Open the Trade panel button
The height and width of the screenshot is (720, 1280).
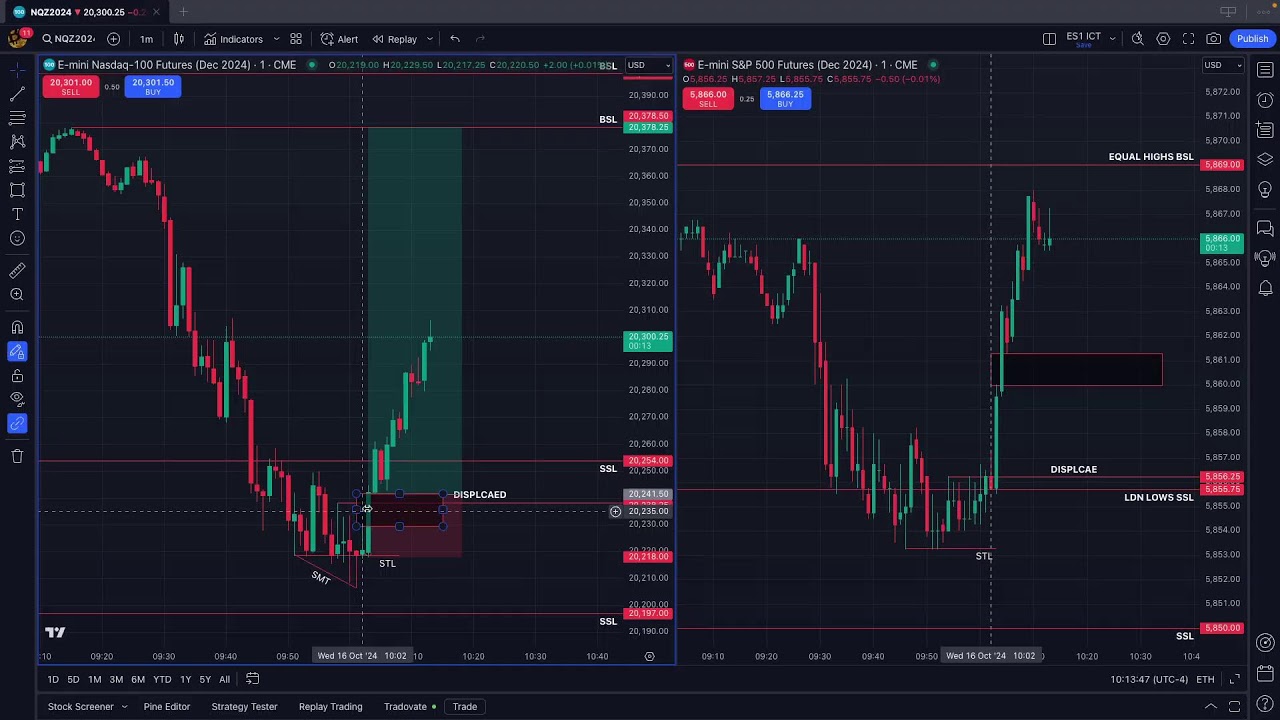coord(465,706)
